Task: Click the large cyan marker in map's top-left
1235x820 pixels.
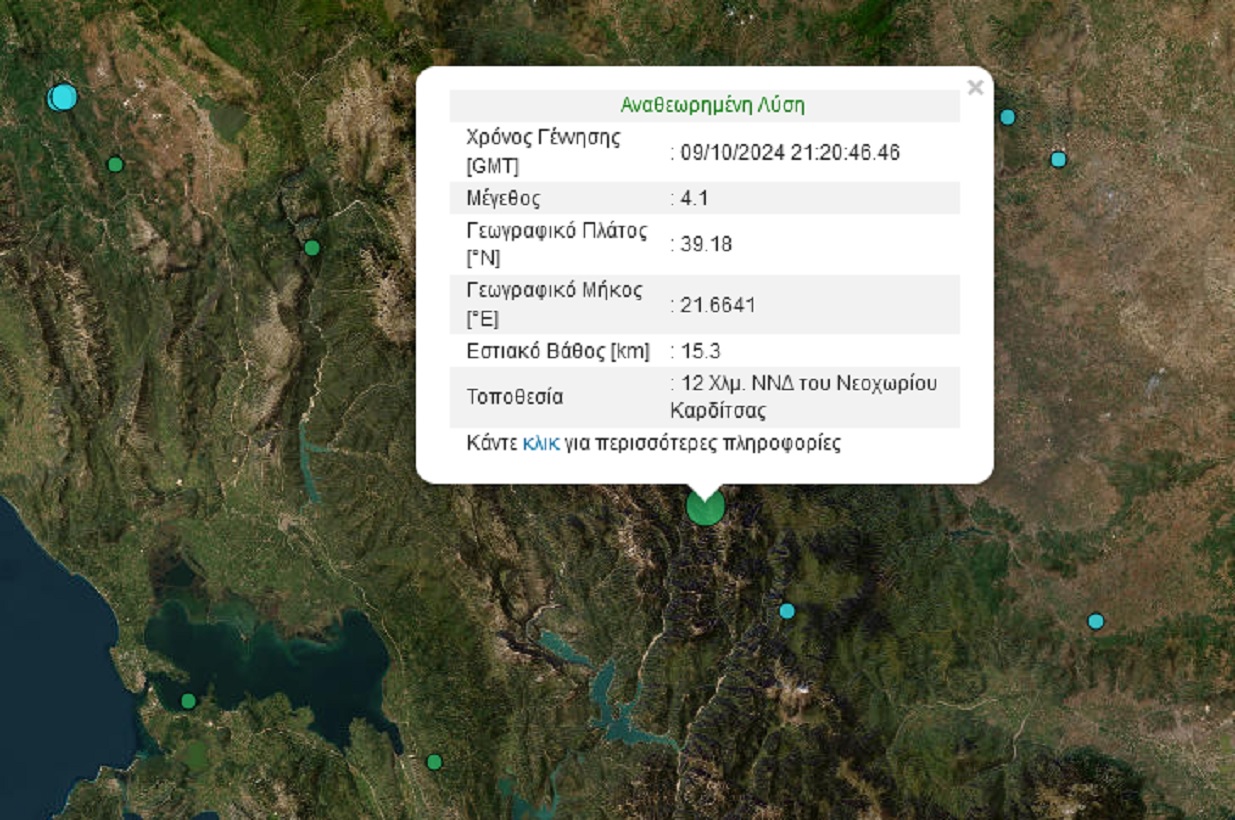Action: tap(63, 97)
